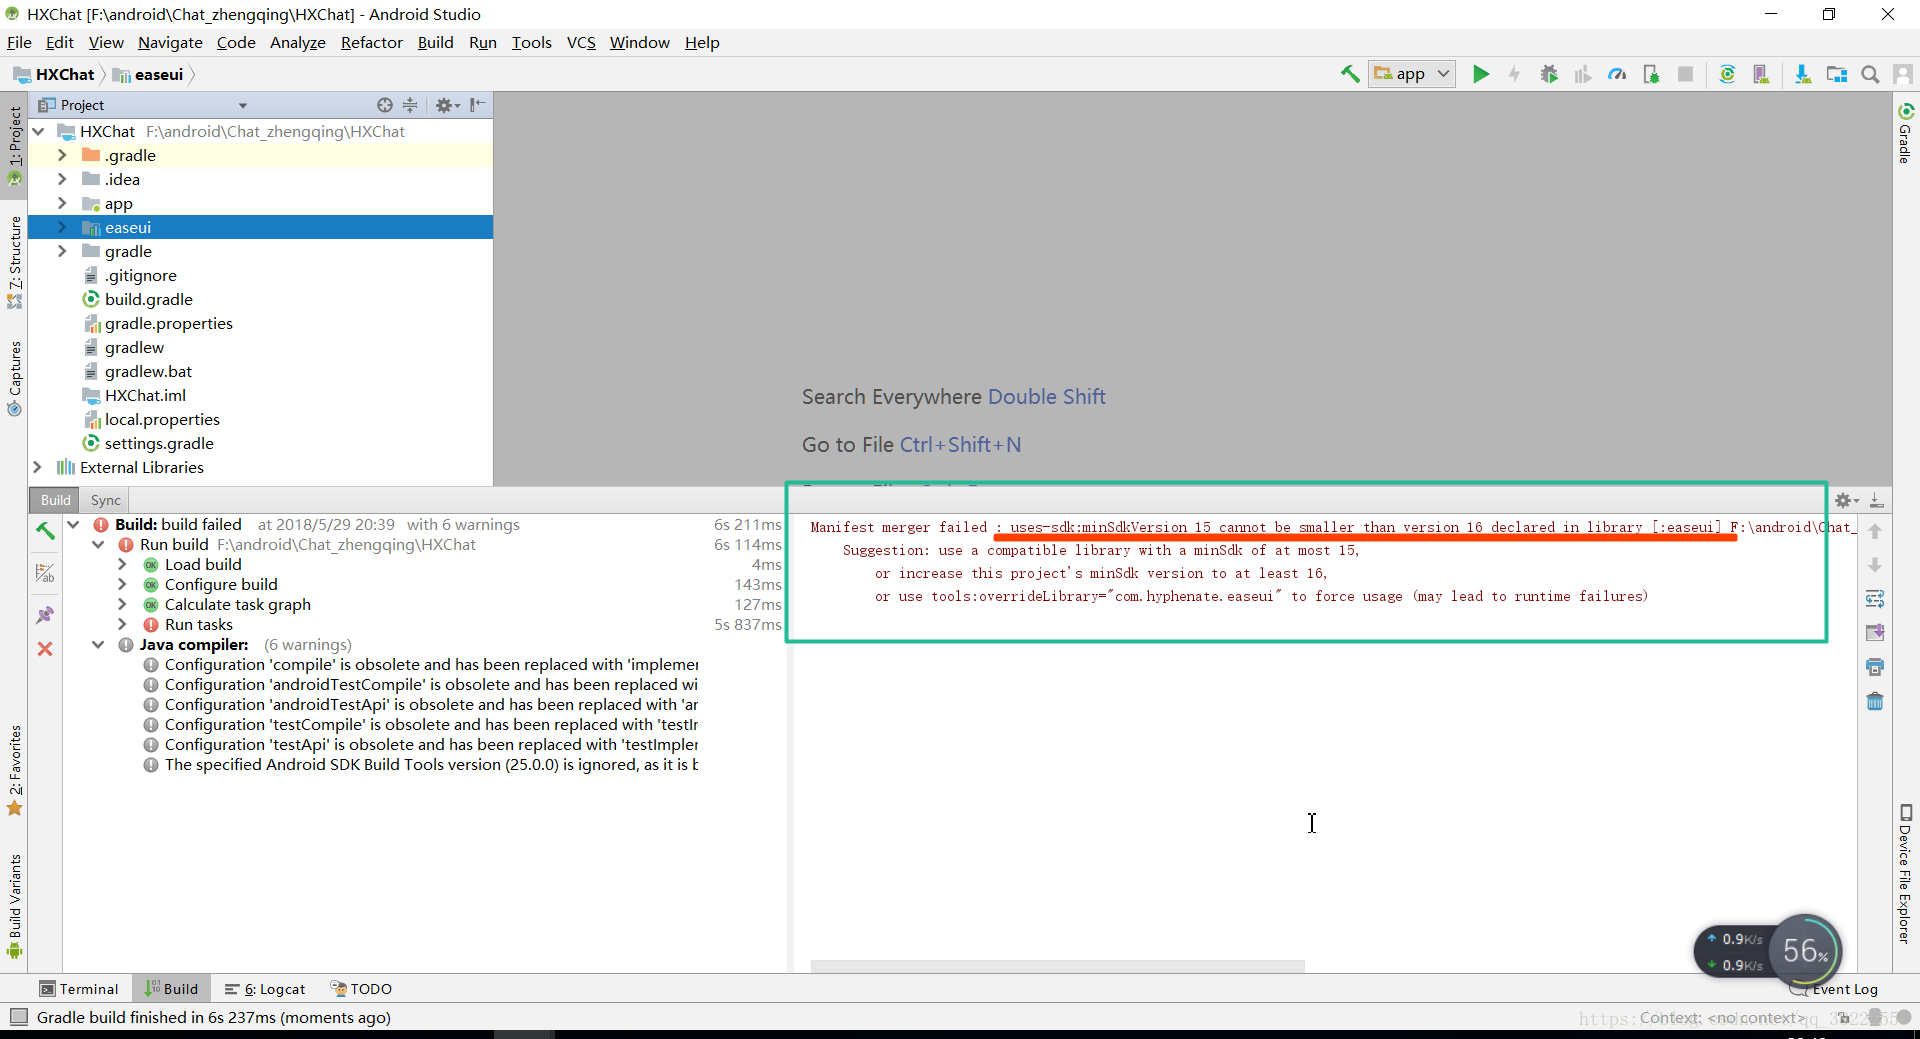
Task: Click the Stop square button
Action: 1685,74
